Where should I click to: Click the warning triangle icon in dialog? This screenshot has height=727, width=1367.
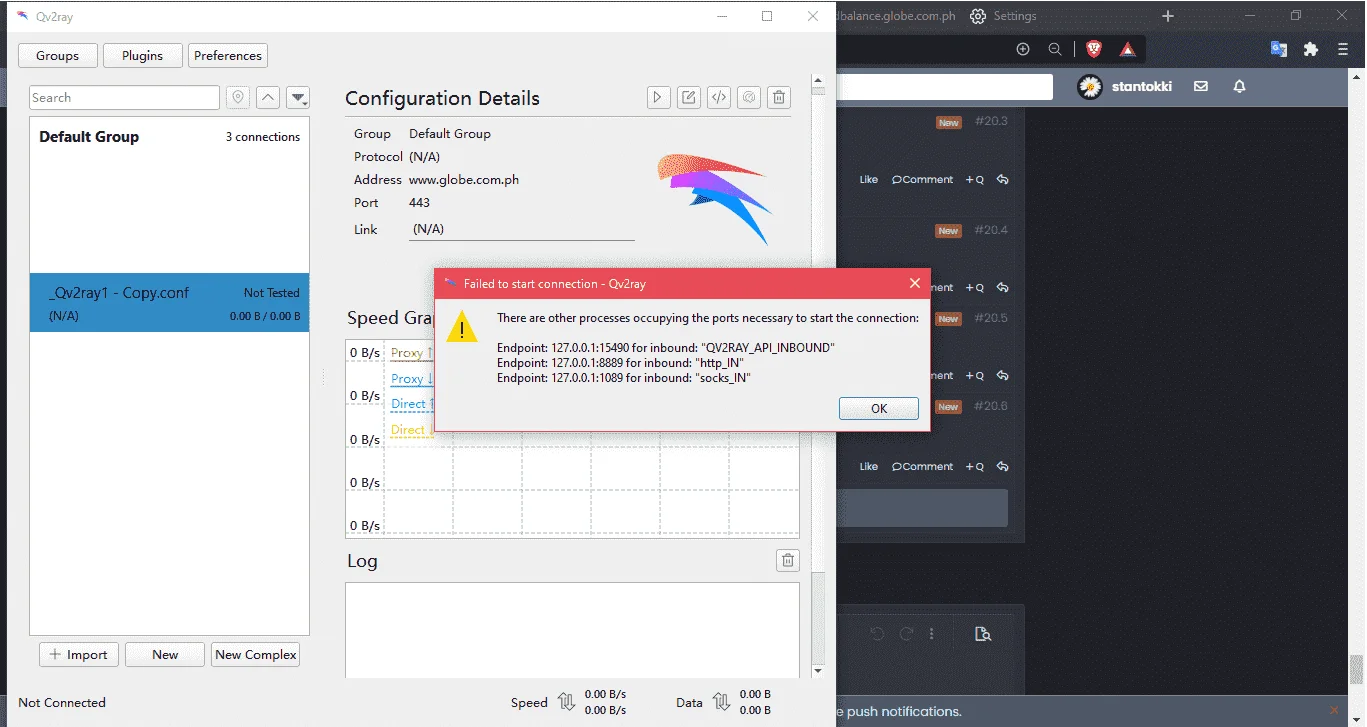462,327
